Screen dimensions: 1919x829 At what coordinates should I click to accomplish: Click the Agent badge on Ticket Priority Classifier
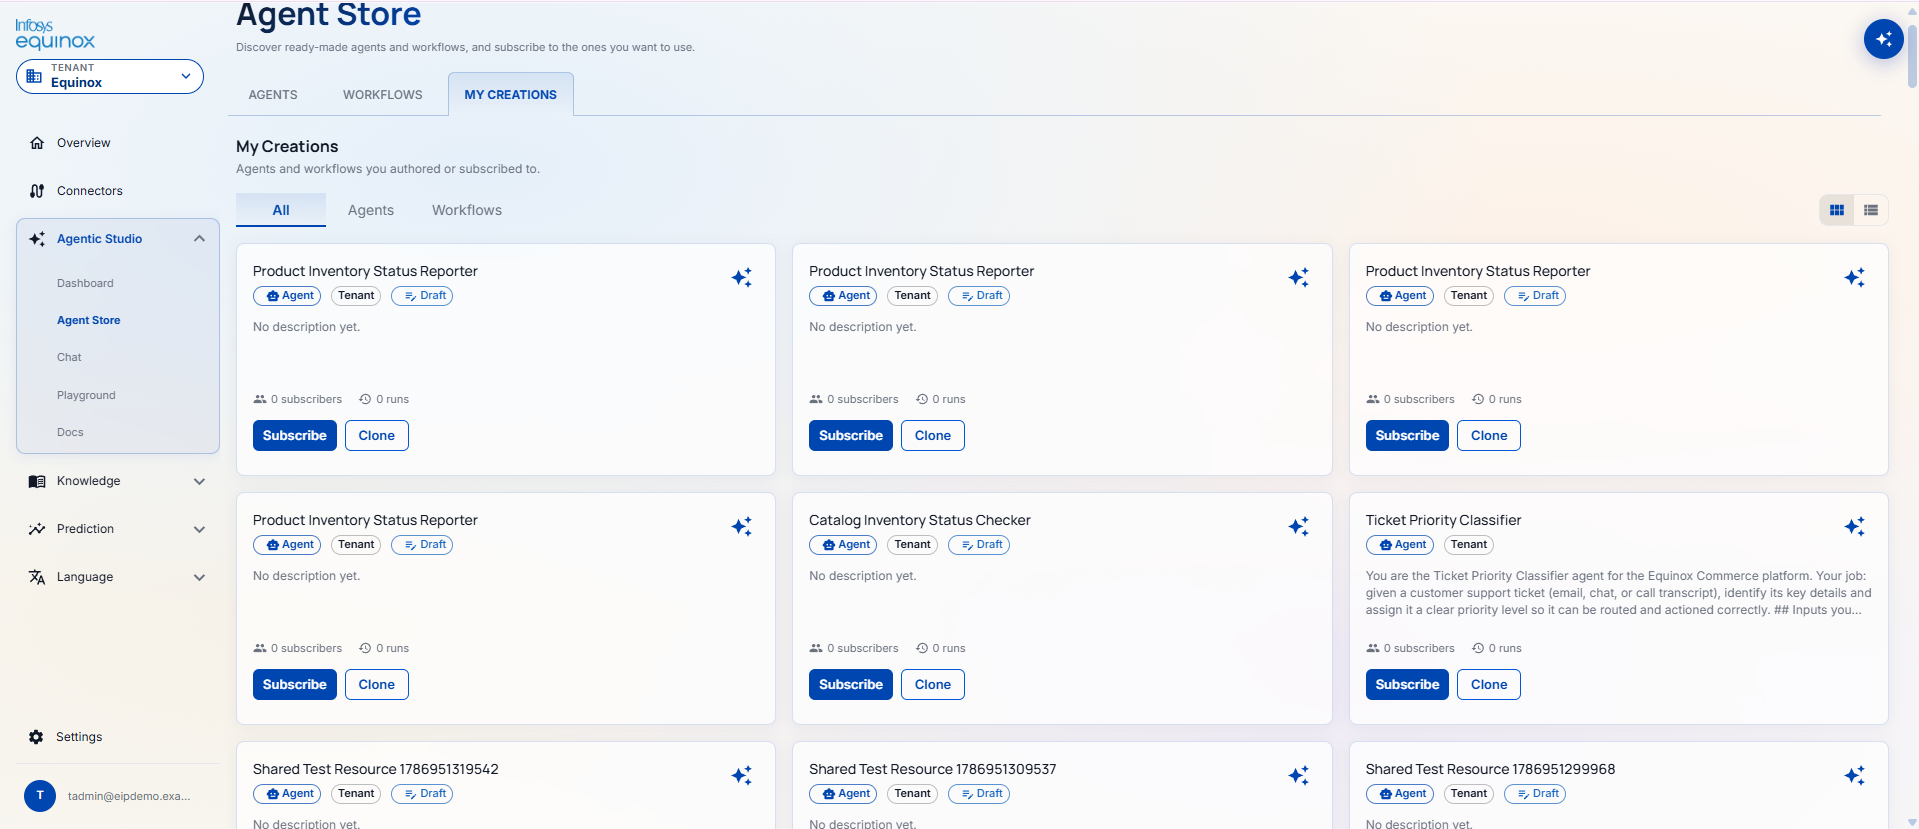[x=1400, y=545]
